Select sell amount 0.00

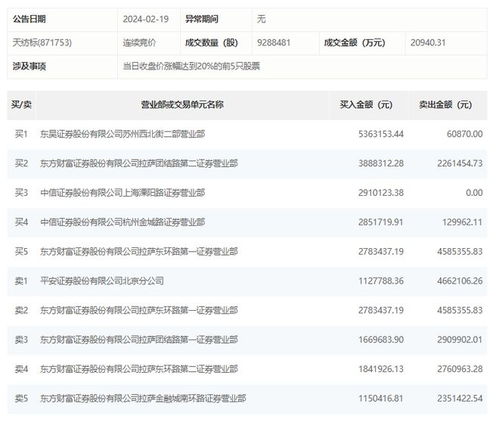[474, 193]
